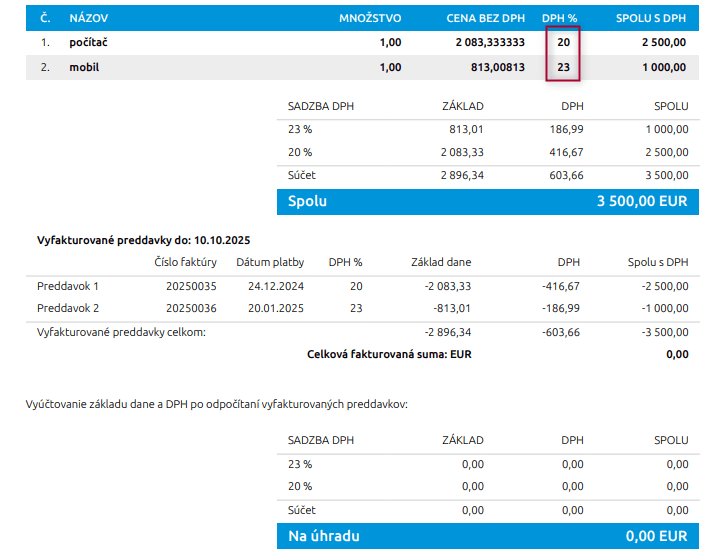Select the payment date 20.01.2025
Image resolution: width=726 pixels, height=554 pixels.
click(269, 309)
